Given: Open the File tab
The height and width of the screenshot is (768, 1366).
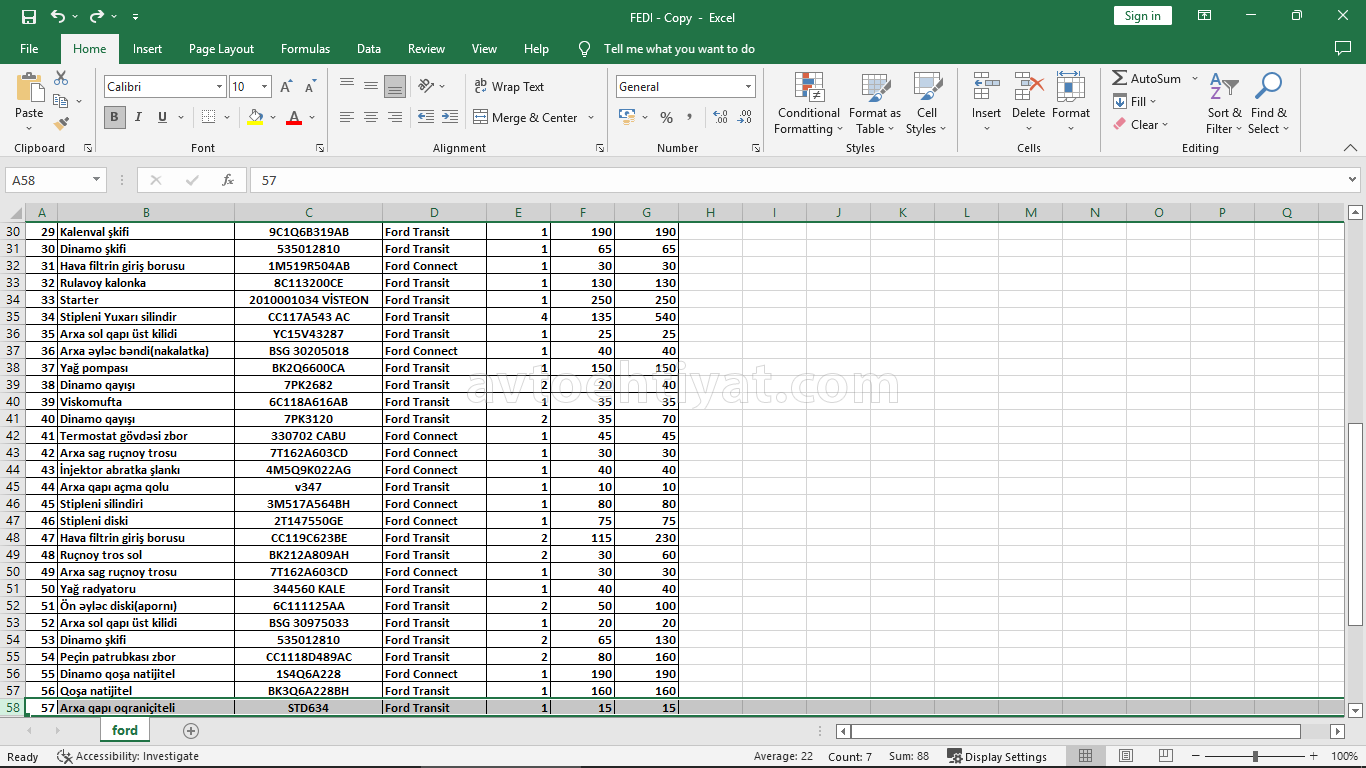Looking at the screenshot, I should pos(29,49).
